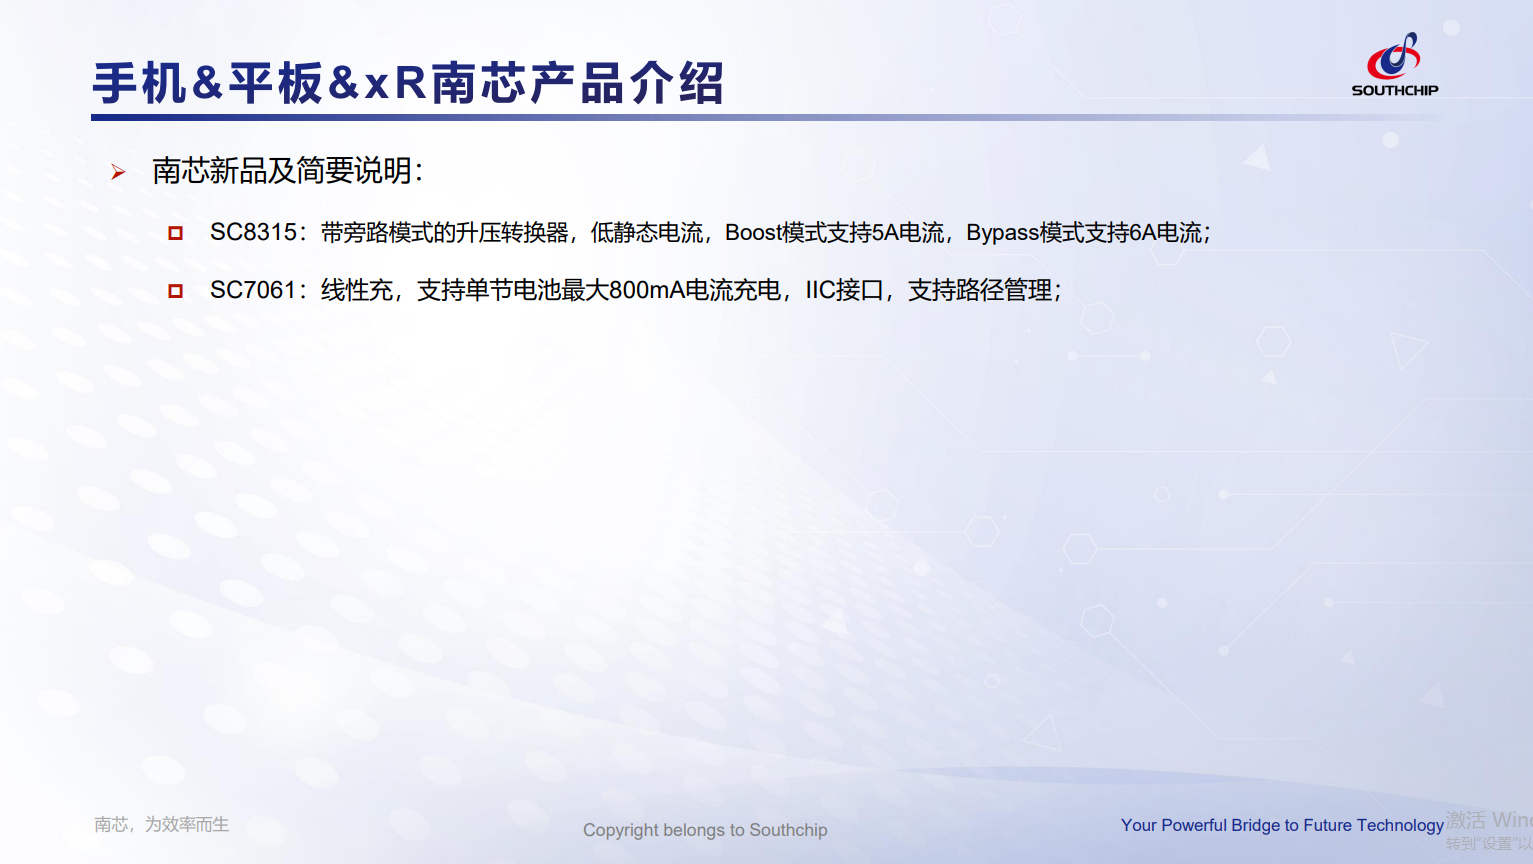
Task: Click the red square bullet beside SC8315
Action: coord(176,233)
